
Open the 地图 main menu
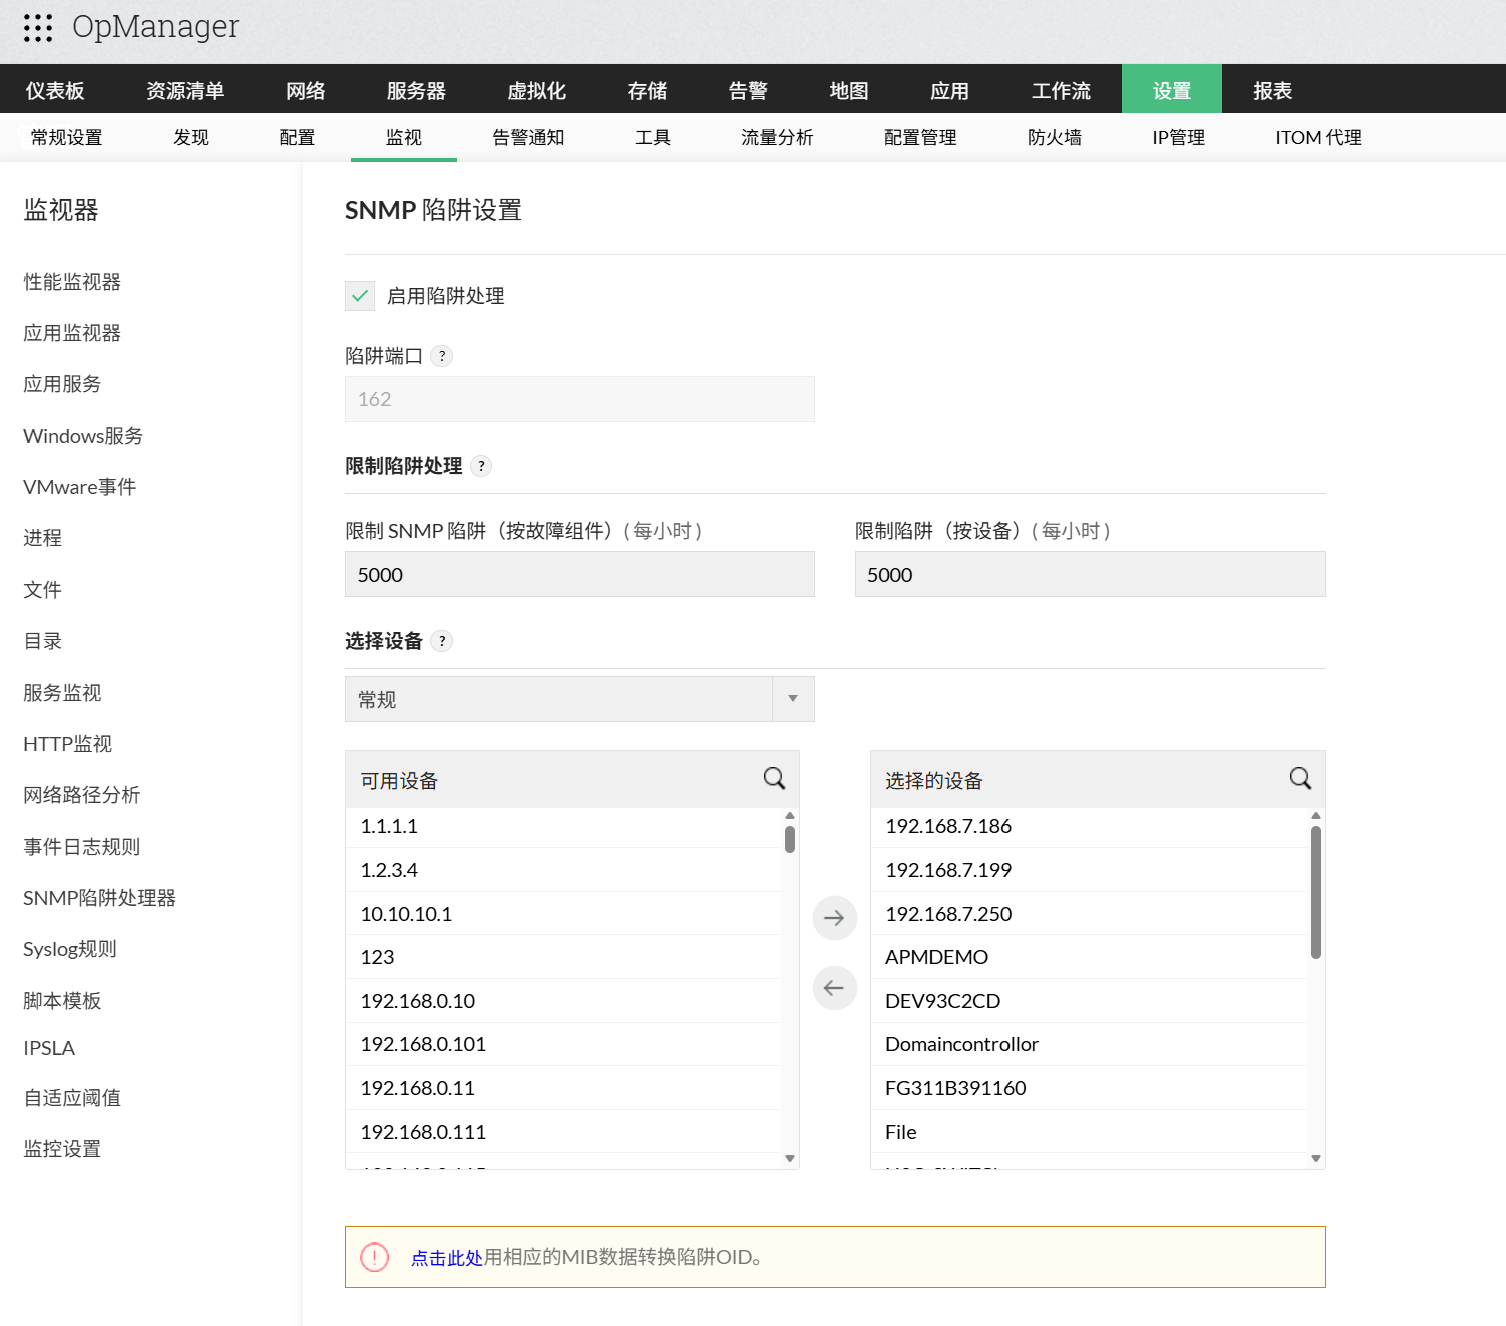tap(849, 90)
